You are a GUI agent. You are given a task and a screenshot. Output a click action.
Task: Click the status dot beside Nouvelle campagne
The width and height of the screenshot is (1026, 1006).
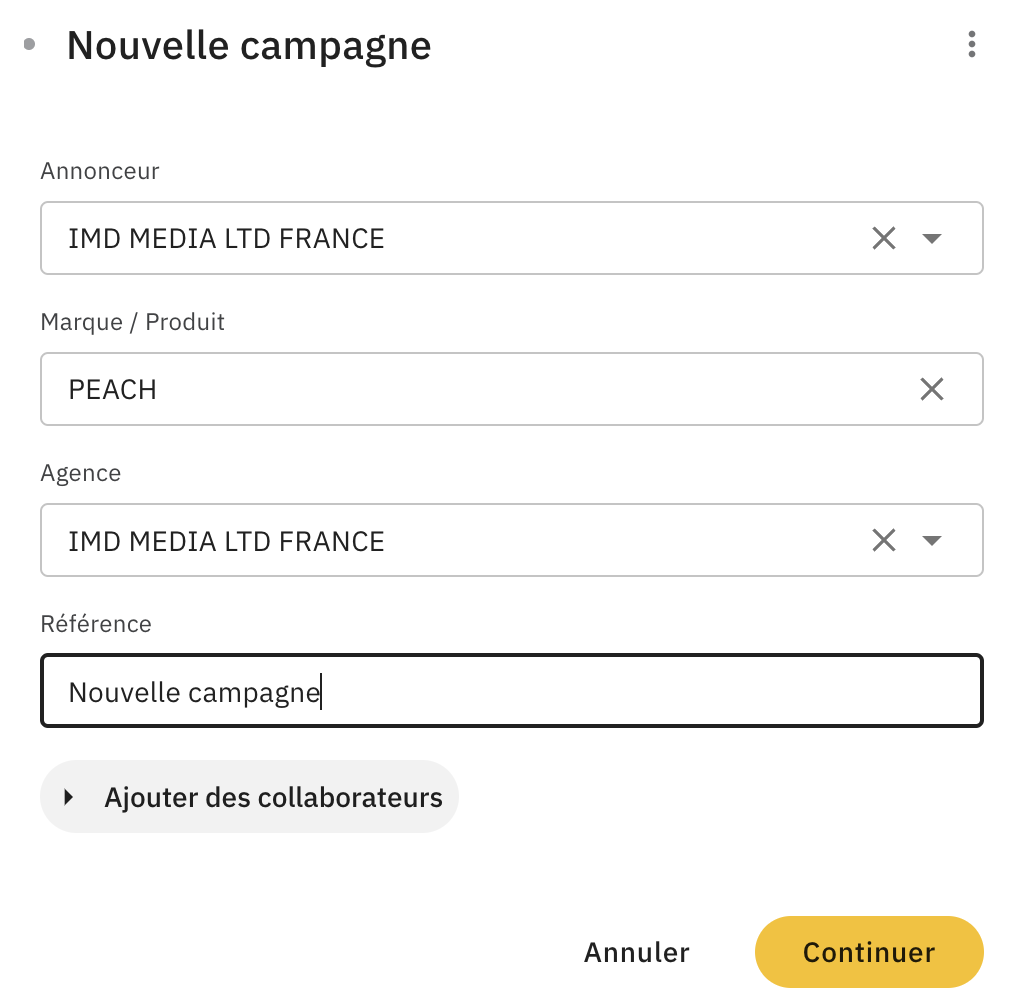click(x=29, y=44)
